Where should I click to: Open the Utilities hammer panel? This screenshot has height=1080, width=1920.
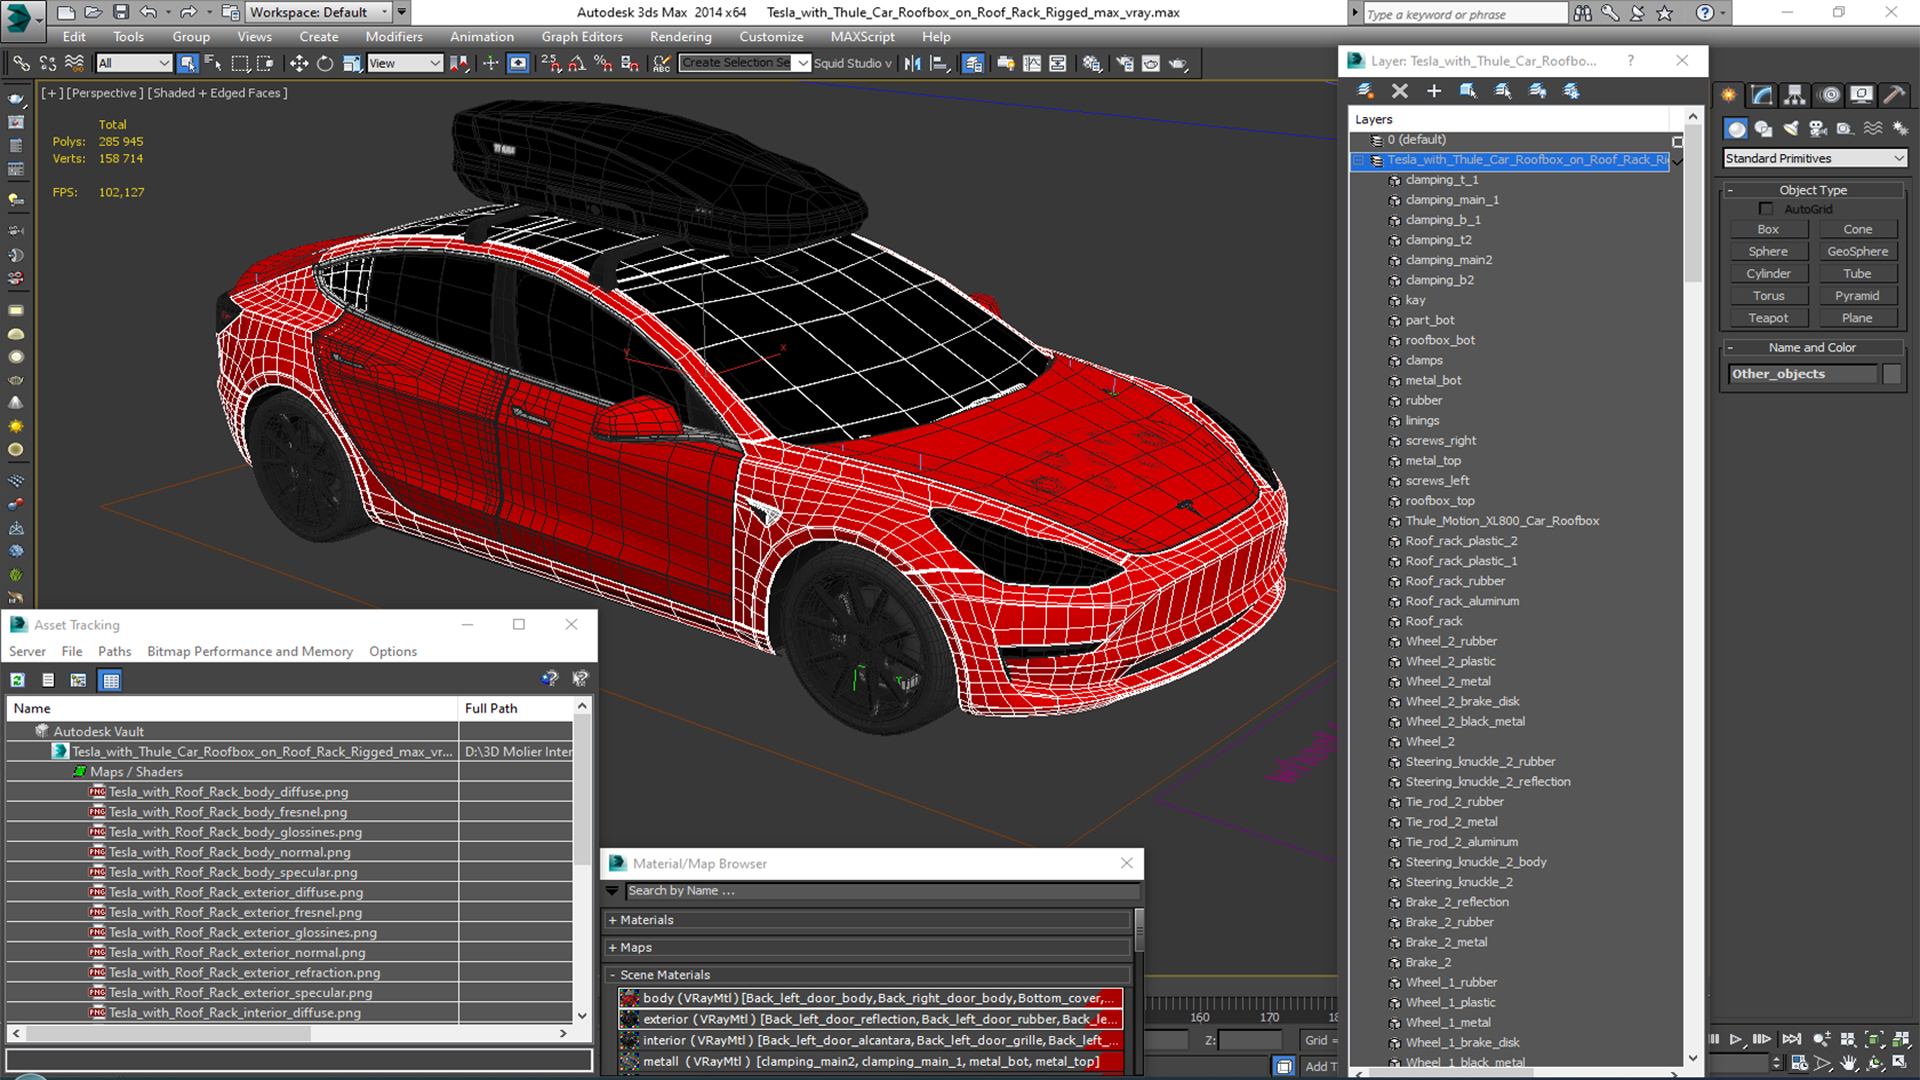[1893, 95]
